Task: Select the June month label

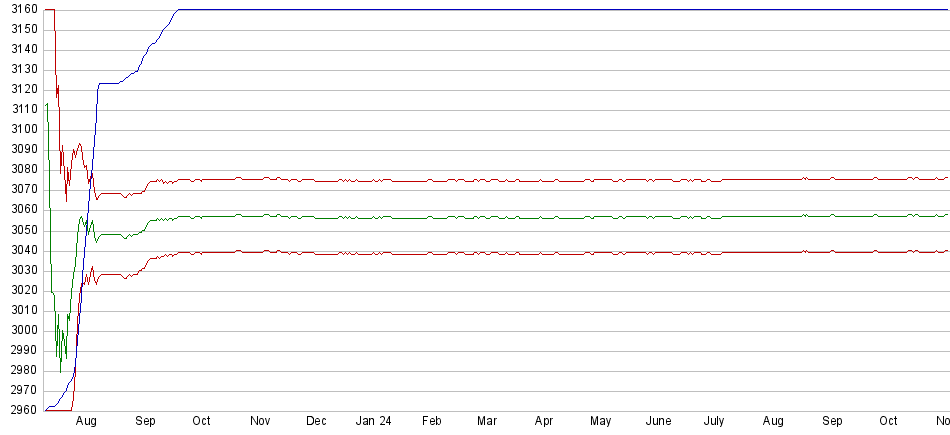Action: point(658,423)
